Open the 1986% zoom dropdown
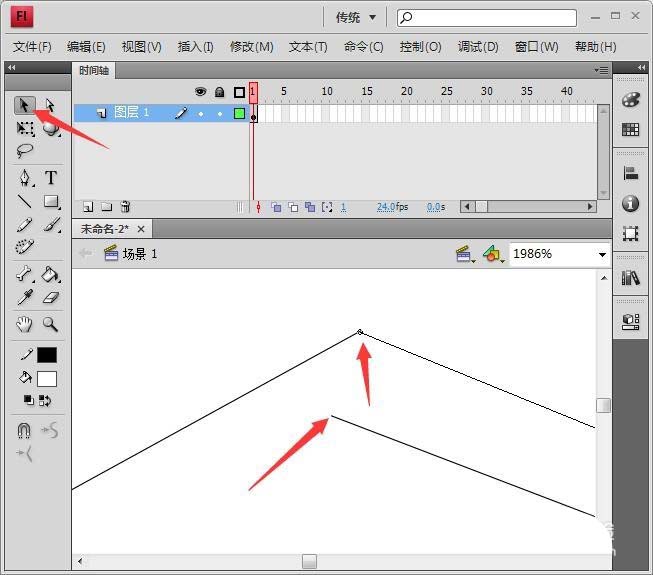653x575 pixels. click(x=602, y=254)
